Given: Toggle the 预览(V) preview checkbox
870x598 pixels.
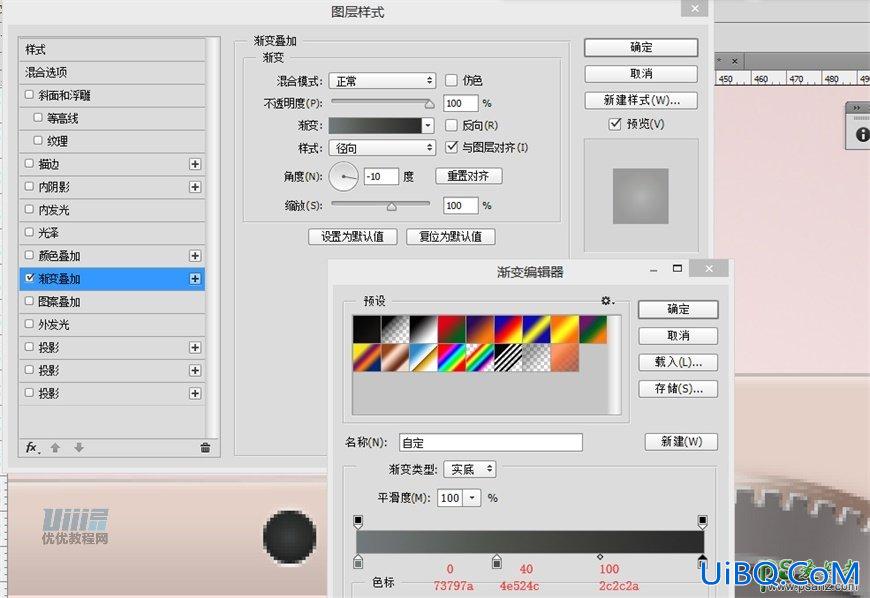Looking at the screenshot, I should (615, 124).
